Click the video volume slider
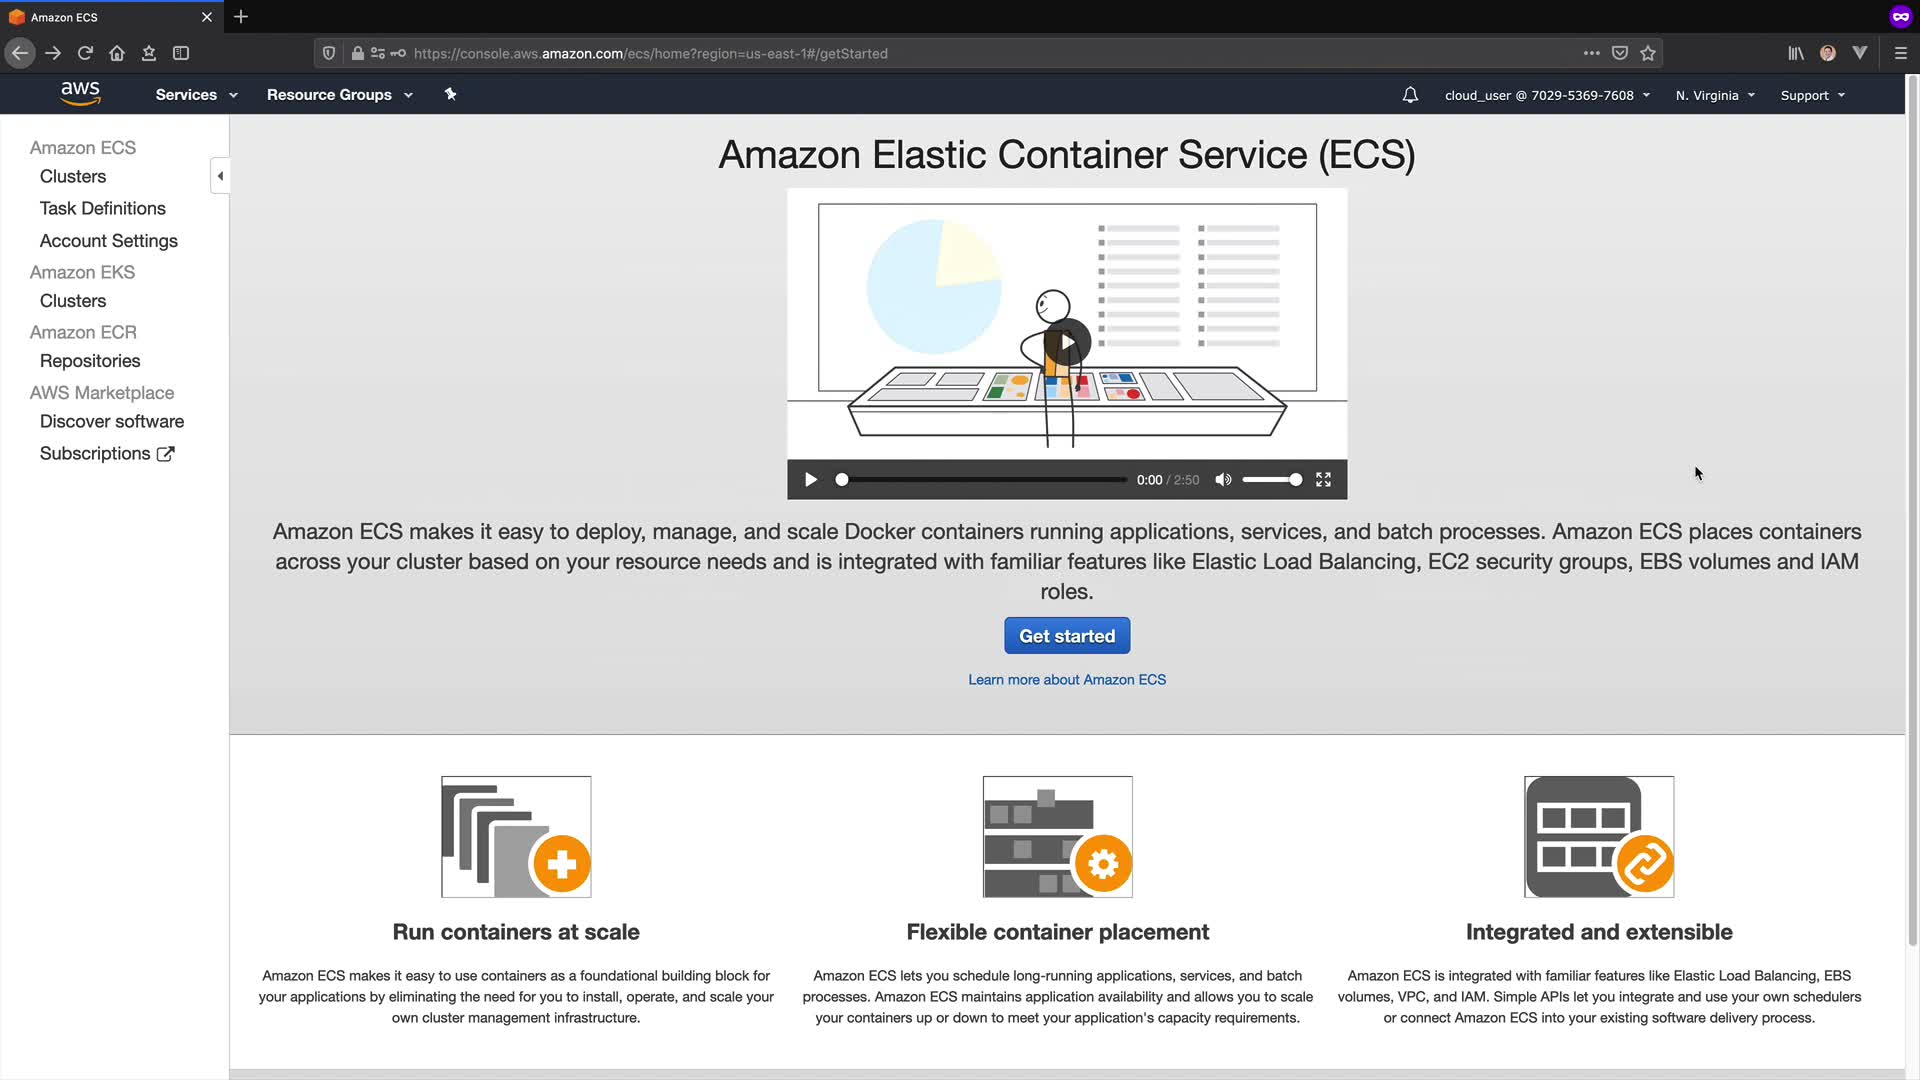1920x1080 pixels. pos(1271,480)
